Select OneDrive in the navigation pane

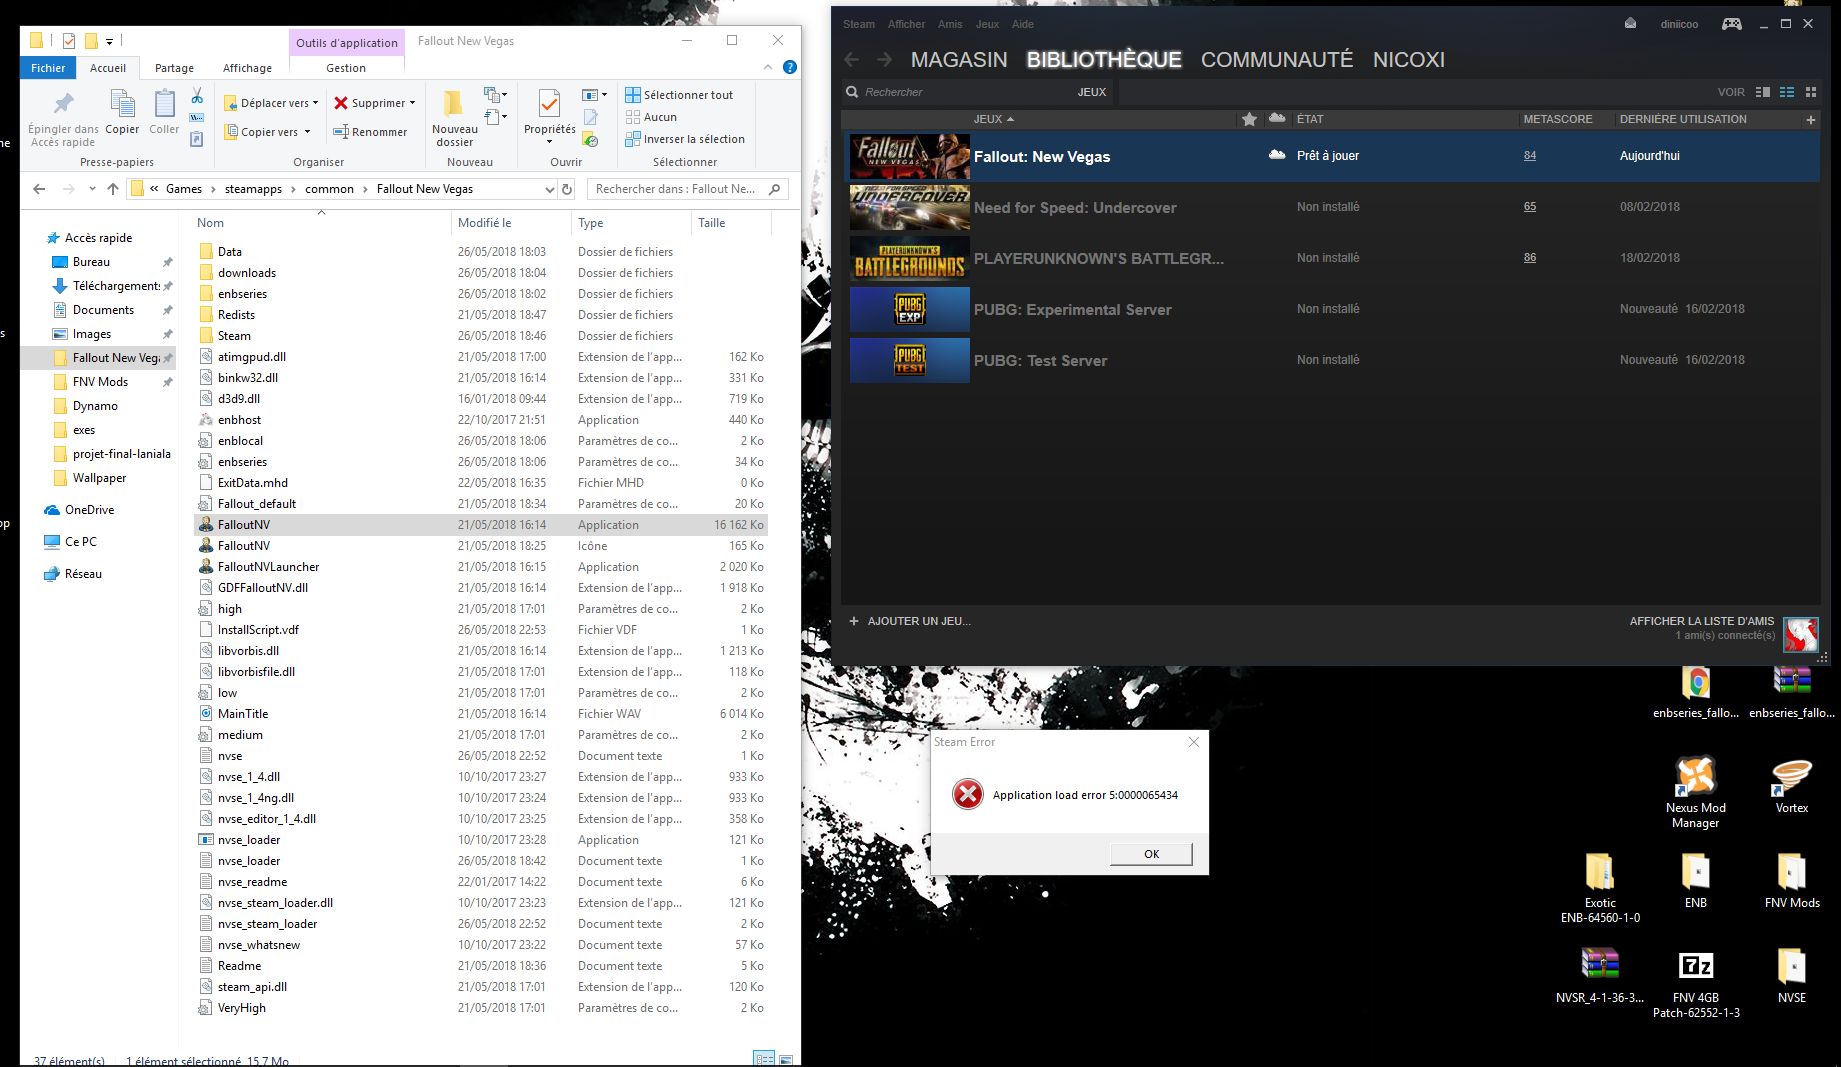[x=89, y=510]
